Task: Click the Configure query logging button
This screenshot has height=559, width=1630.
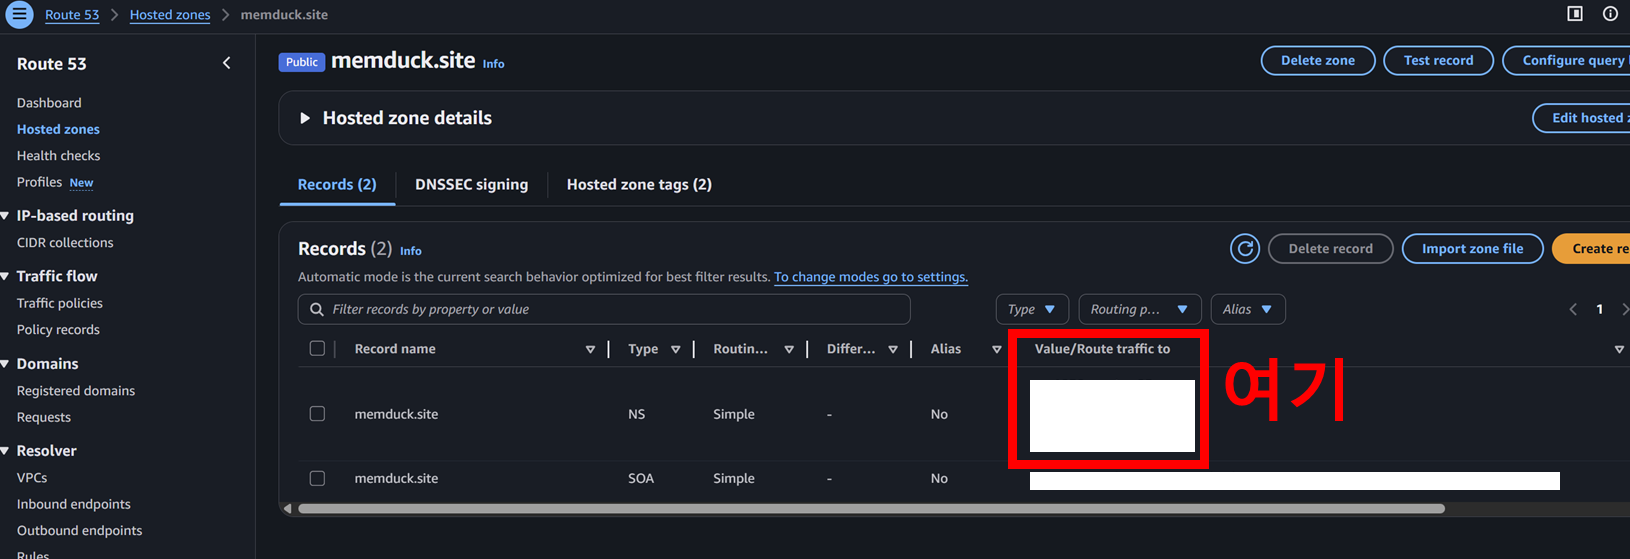Action: click(x=1567, y=60)
